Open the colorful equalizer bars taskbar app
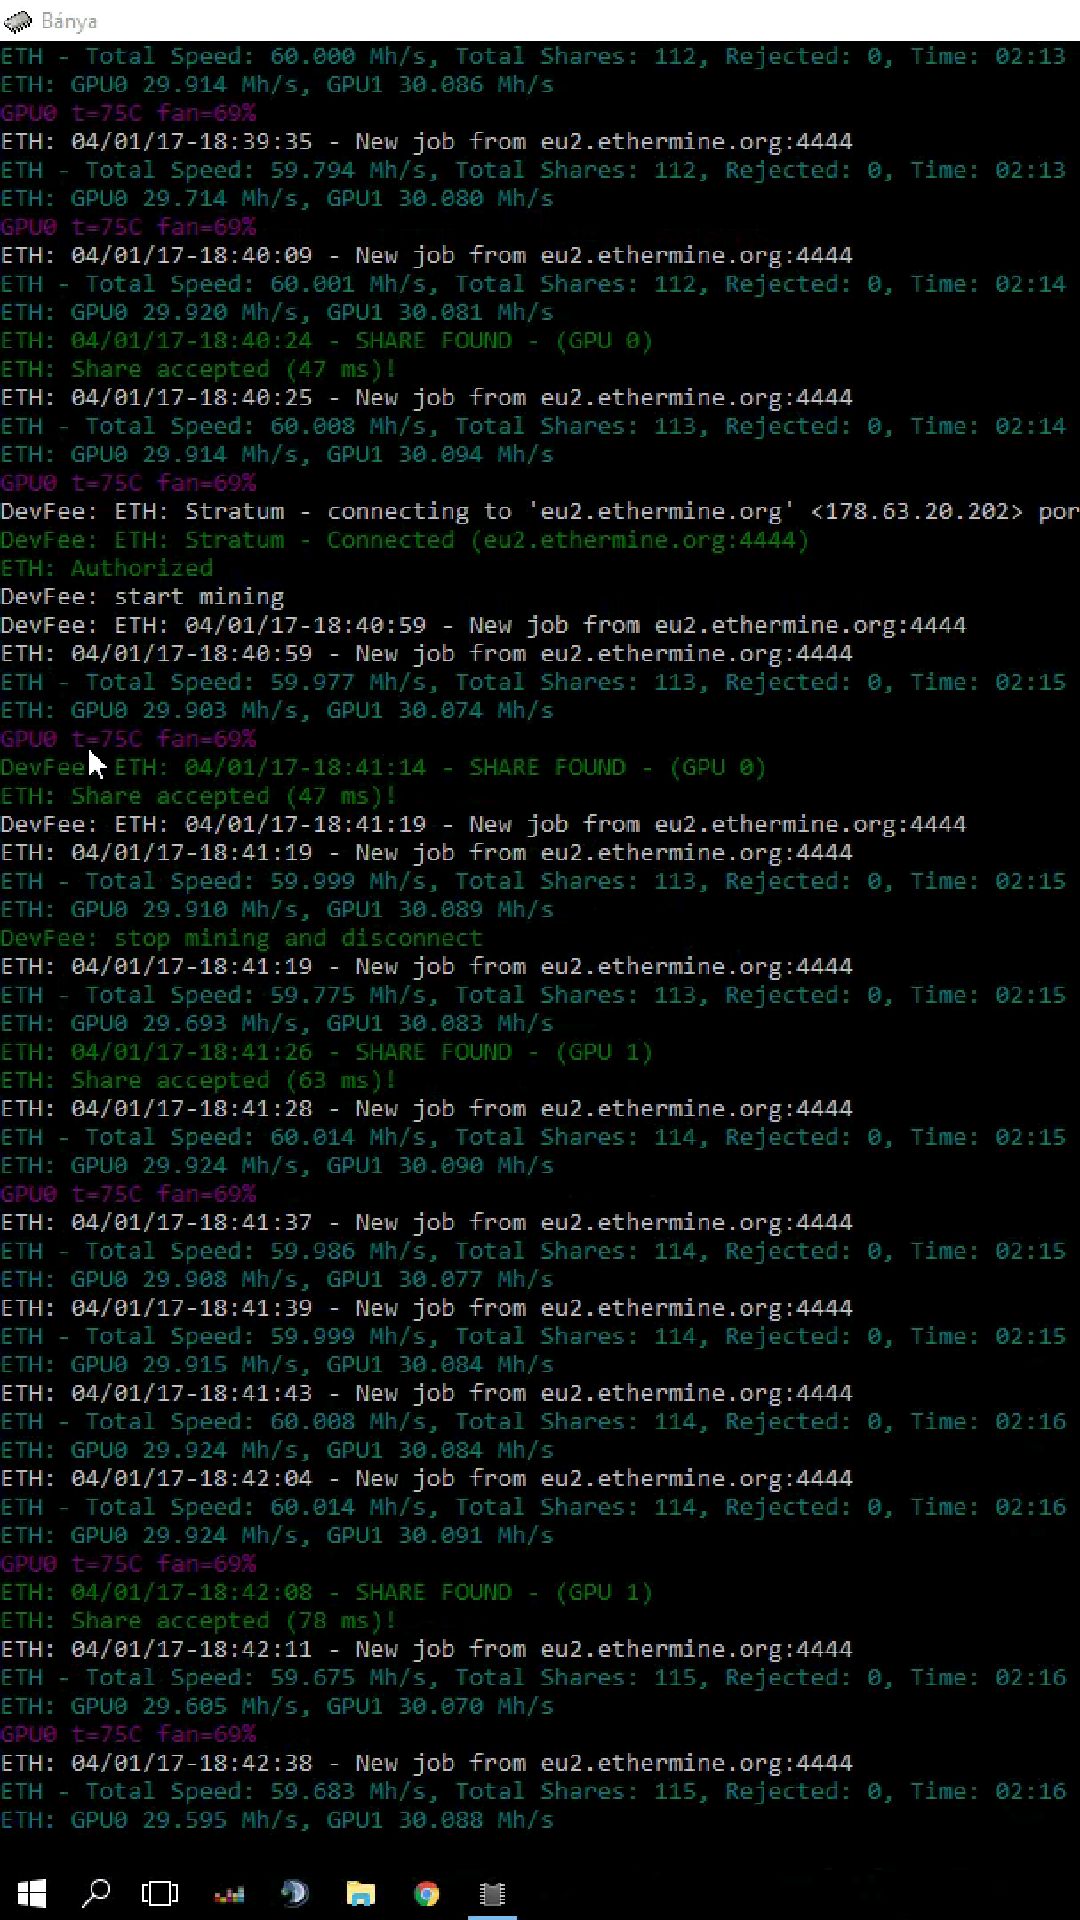 tap(229, 1894)
